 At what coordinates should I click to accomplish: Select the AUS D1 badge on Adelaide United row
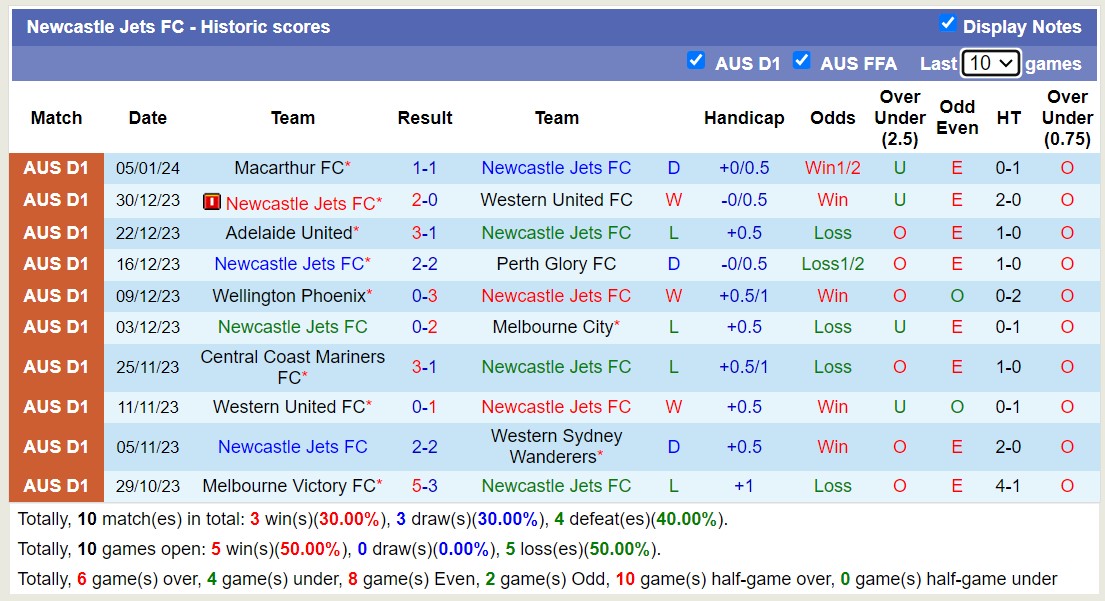pyautogui.click(x=56, y=233)
